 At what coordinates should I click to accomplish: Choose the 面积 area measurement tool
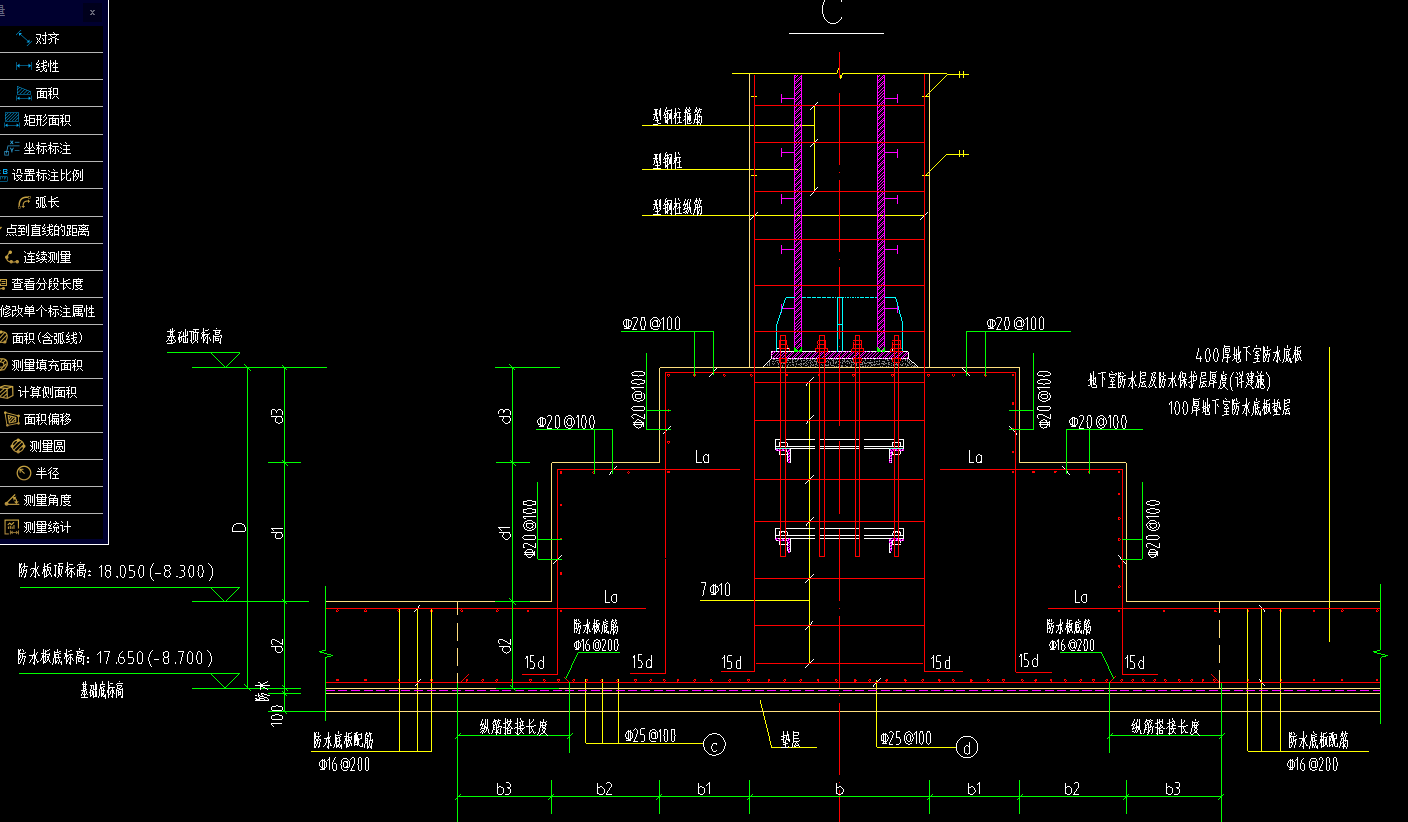[47, 93]
